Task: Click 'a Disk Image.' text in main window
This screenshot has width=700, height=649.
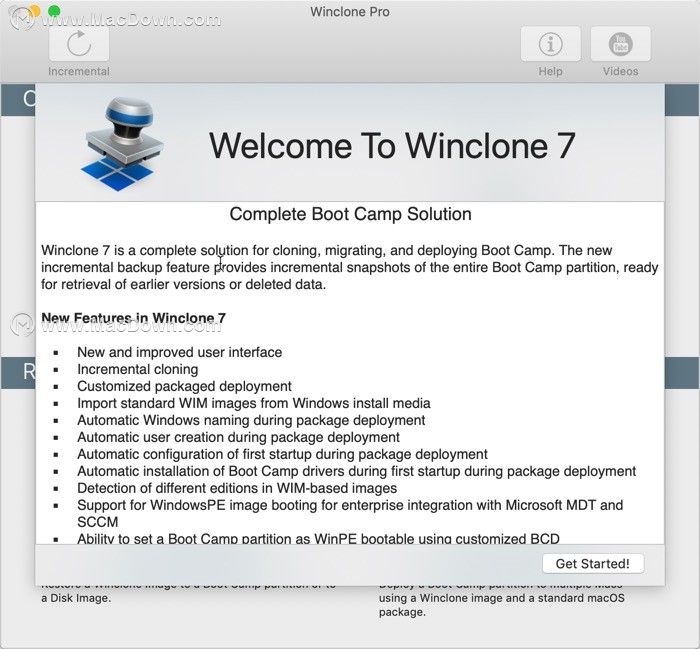Action: [x=76, y=598]
